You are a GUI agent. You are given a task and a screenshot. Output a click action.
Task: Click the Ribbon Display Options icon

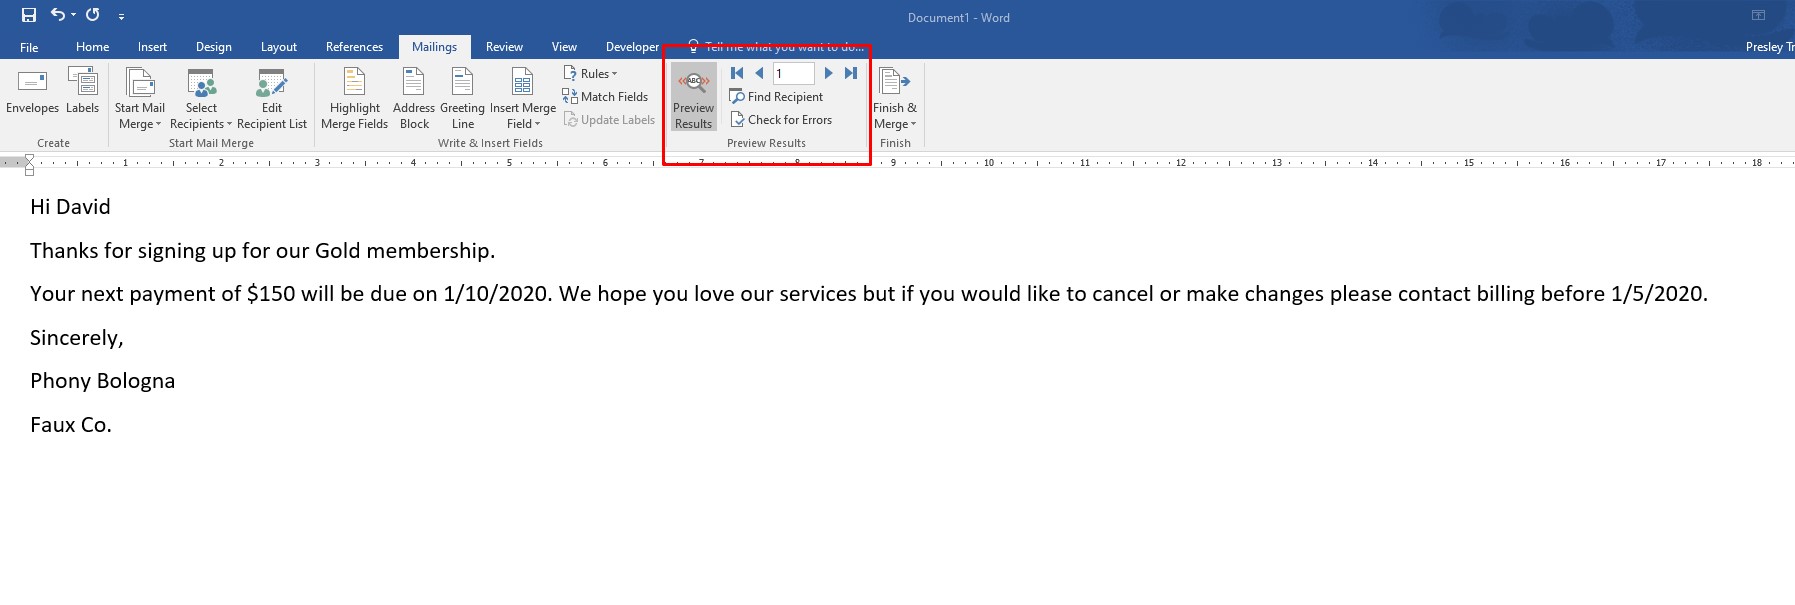[x=1758, y=15]
